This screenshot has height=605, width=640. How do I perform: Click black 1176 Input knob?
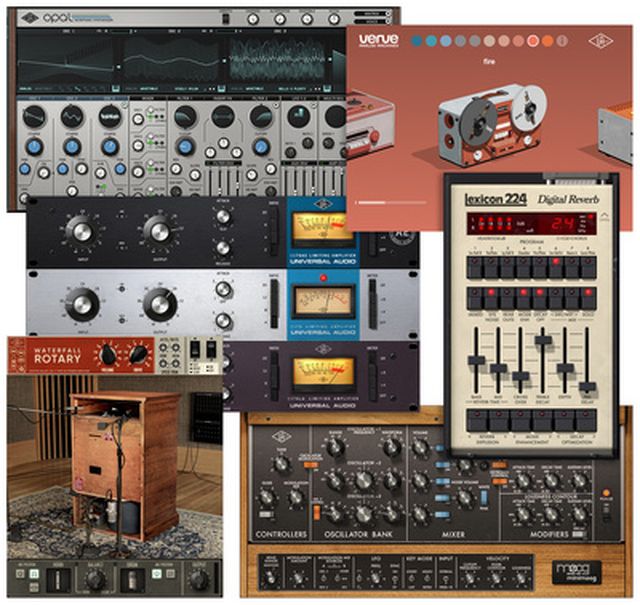(82, 231)
